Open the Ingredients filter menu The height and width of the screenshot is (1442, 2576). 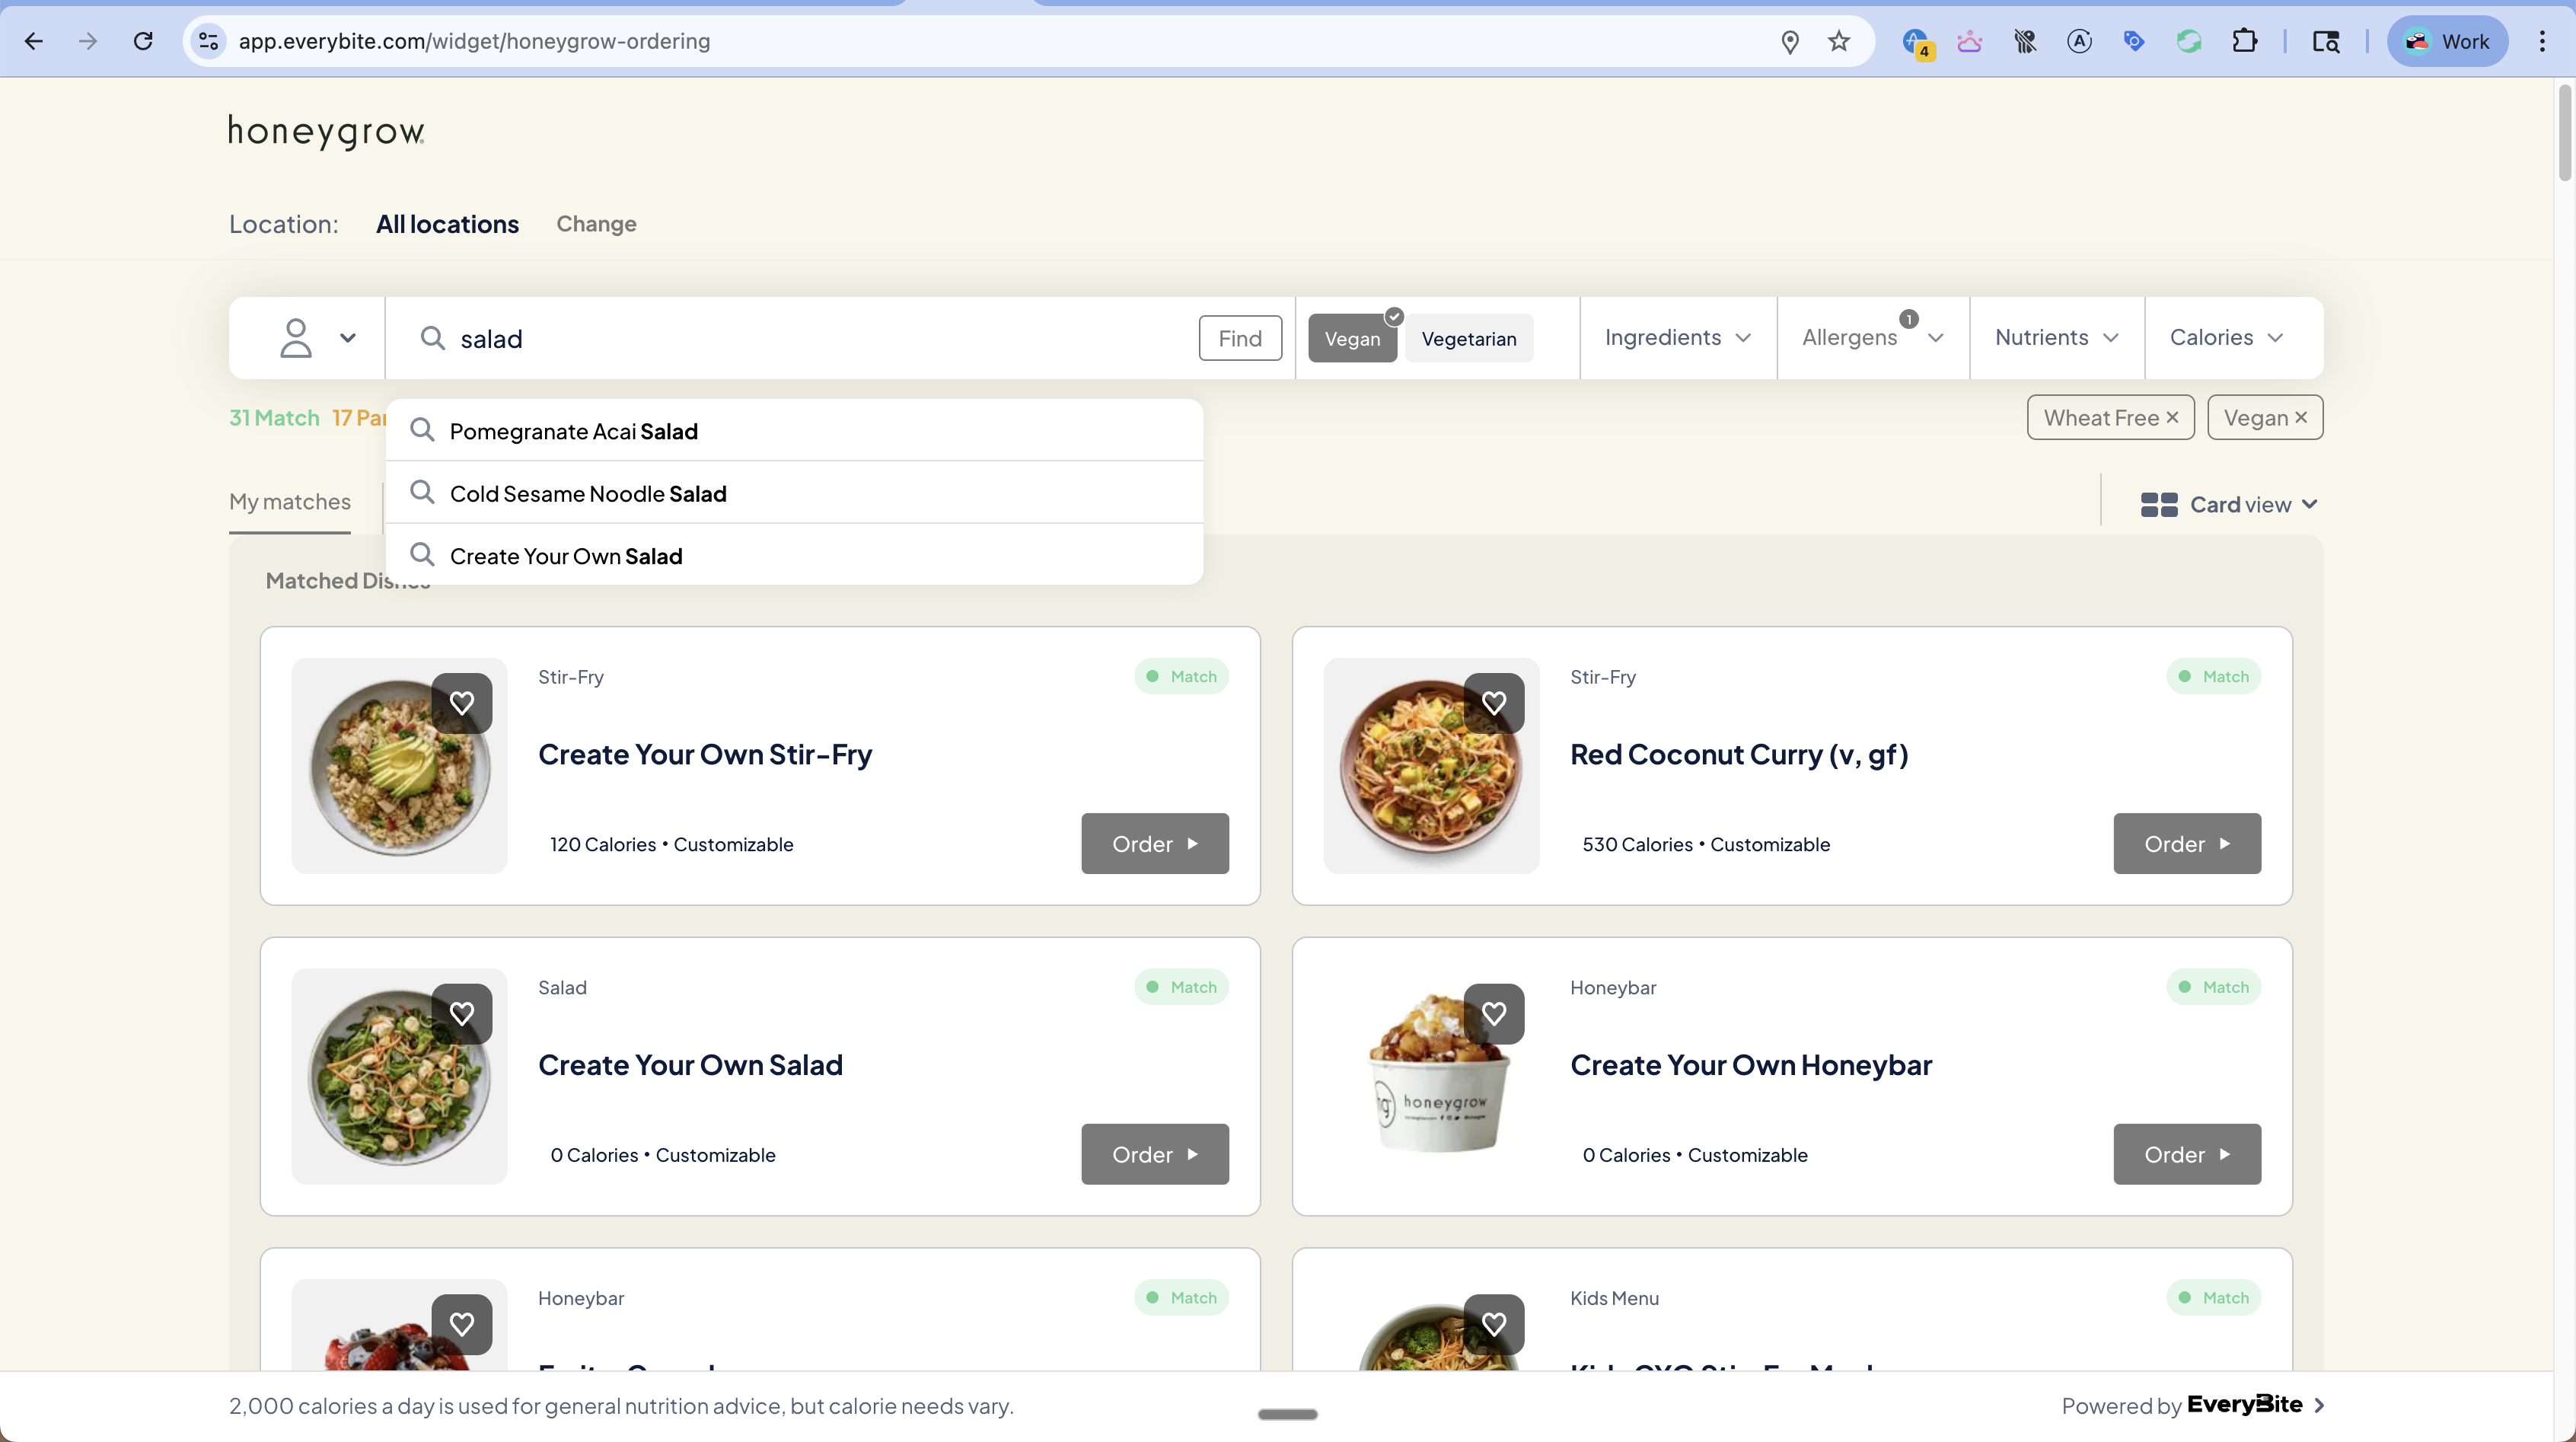point(1677,337)
